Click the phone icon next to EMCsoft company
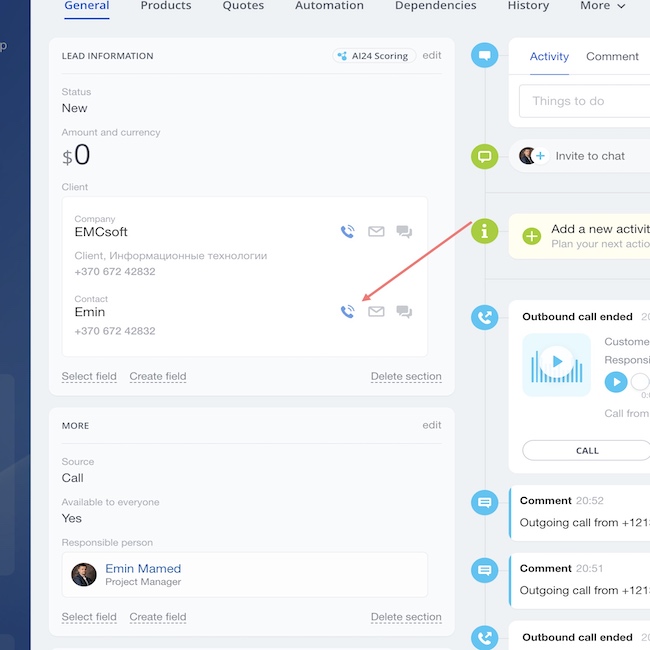 pos(347,232)
